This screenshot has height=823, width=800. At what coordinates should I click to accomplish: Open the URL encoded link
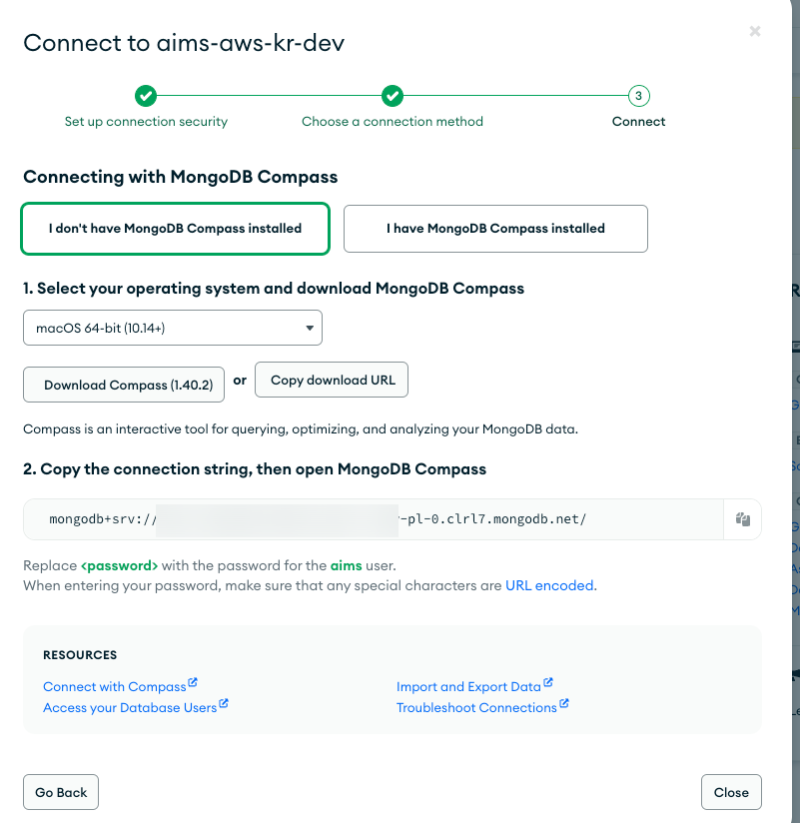[550, 586]
